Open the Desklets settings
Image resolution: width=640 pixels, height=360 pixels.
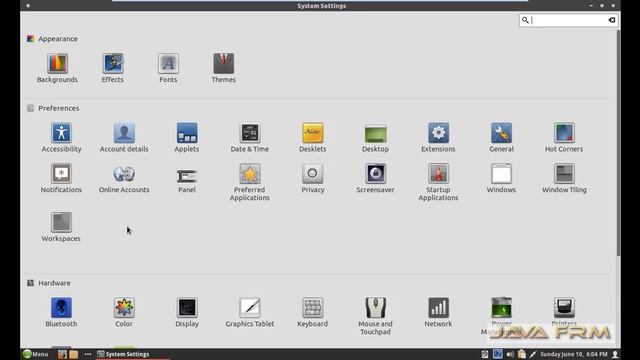313,138
